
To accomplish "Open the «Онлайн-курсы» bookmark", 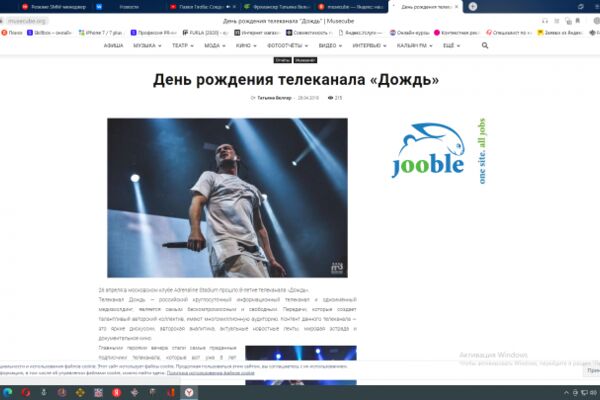I will click(409, 33).
